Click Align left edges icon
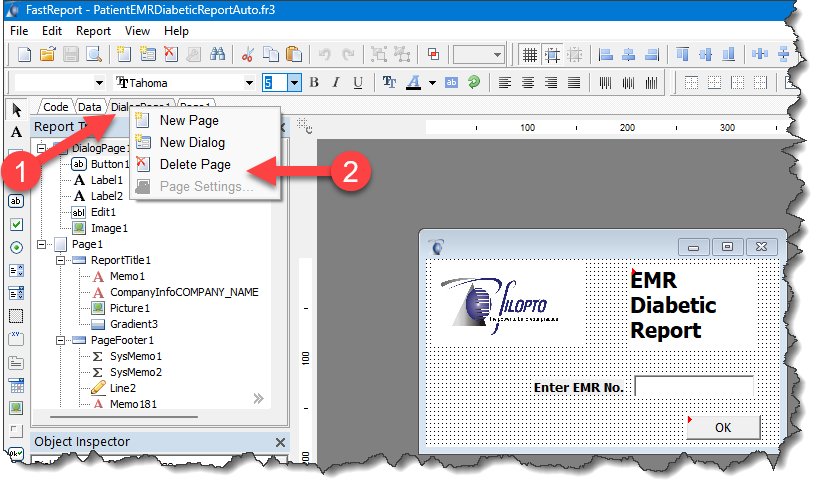Viewport: 827px width, 496px height. pyautogui.click(x=606, y=54)
